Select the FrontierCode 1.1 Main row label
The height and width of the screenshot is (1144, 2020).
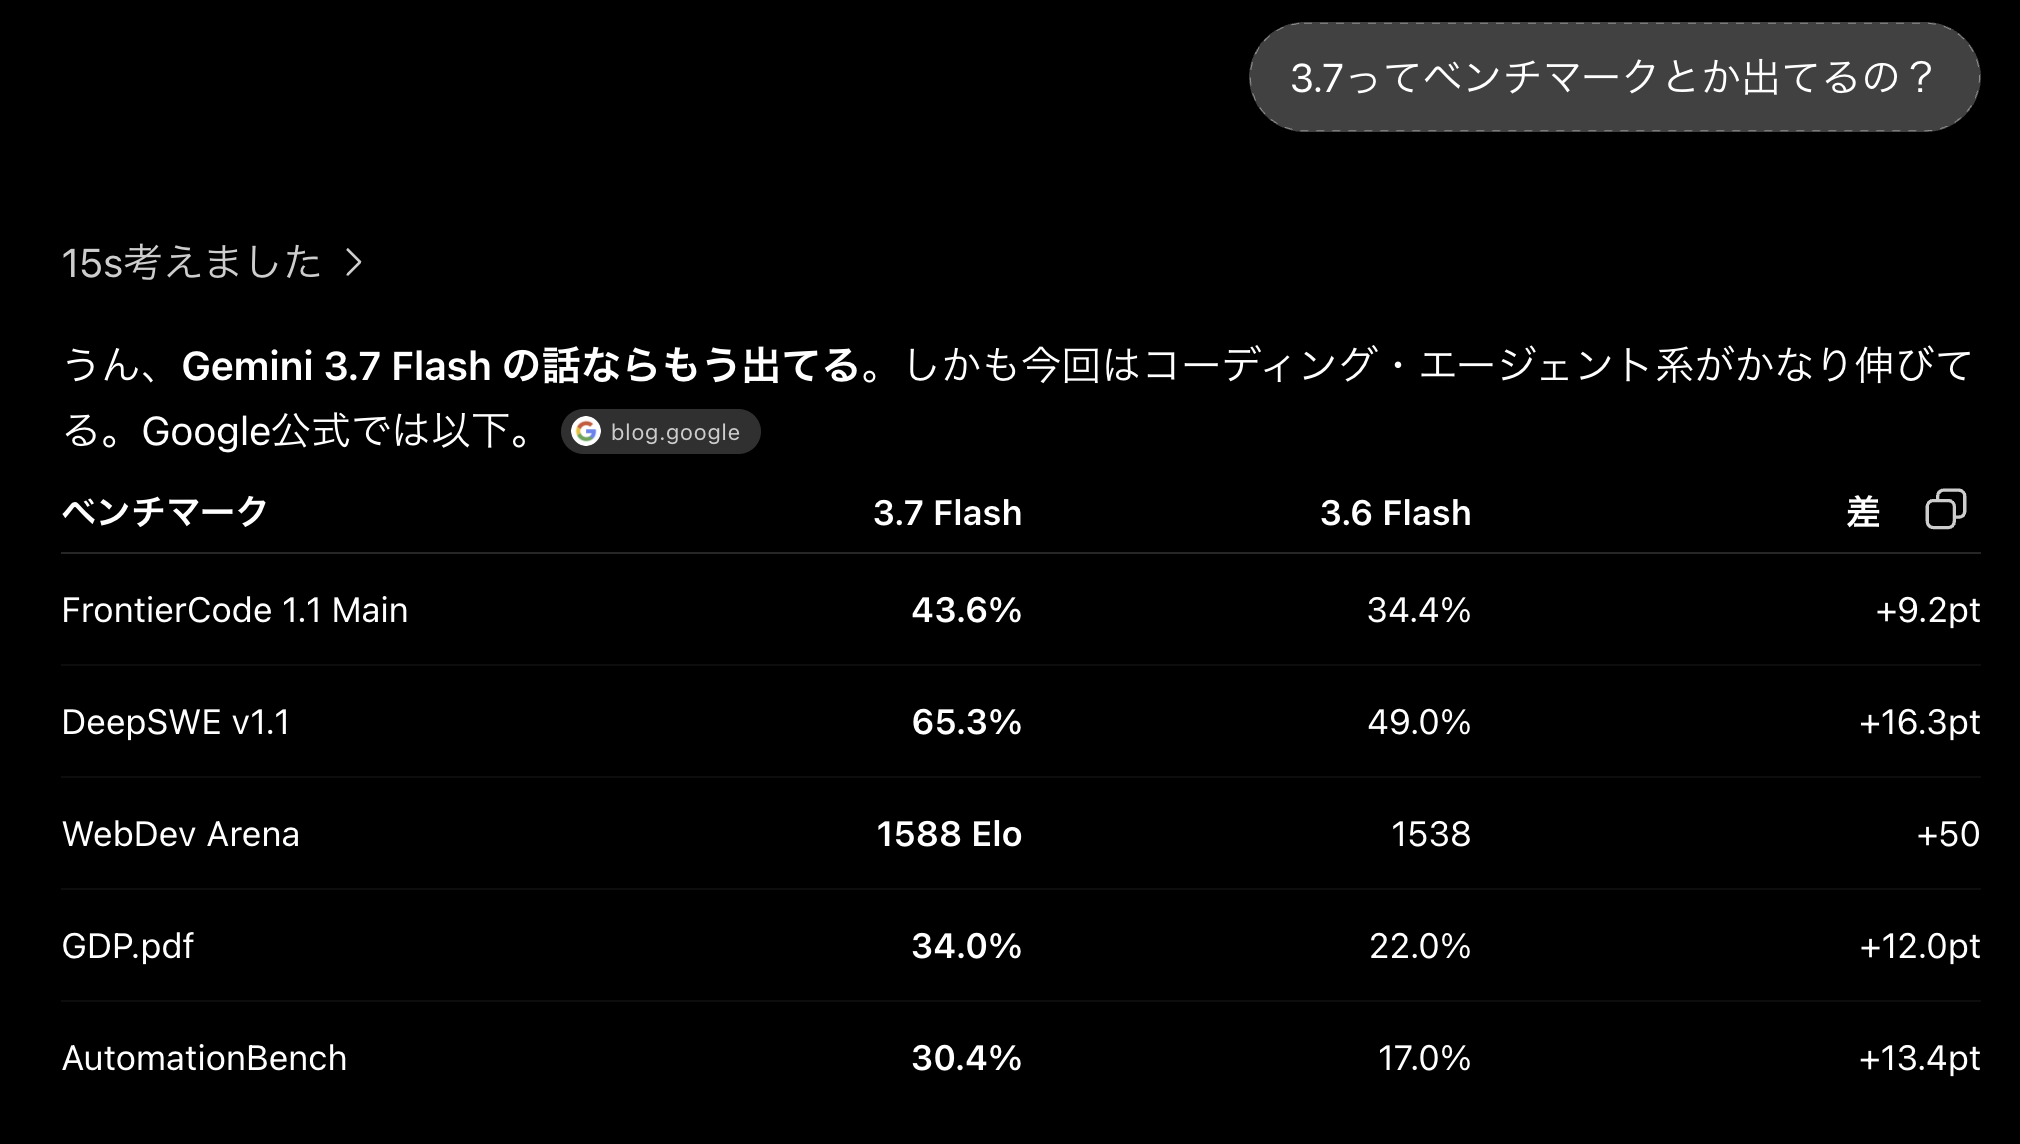point(235,610)
